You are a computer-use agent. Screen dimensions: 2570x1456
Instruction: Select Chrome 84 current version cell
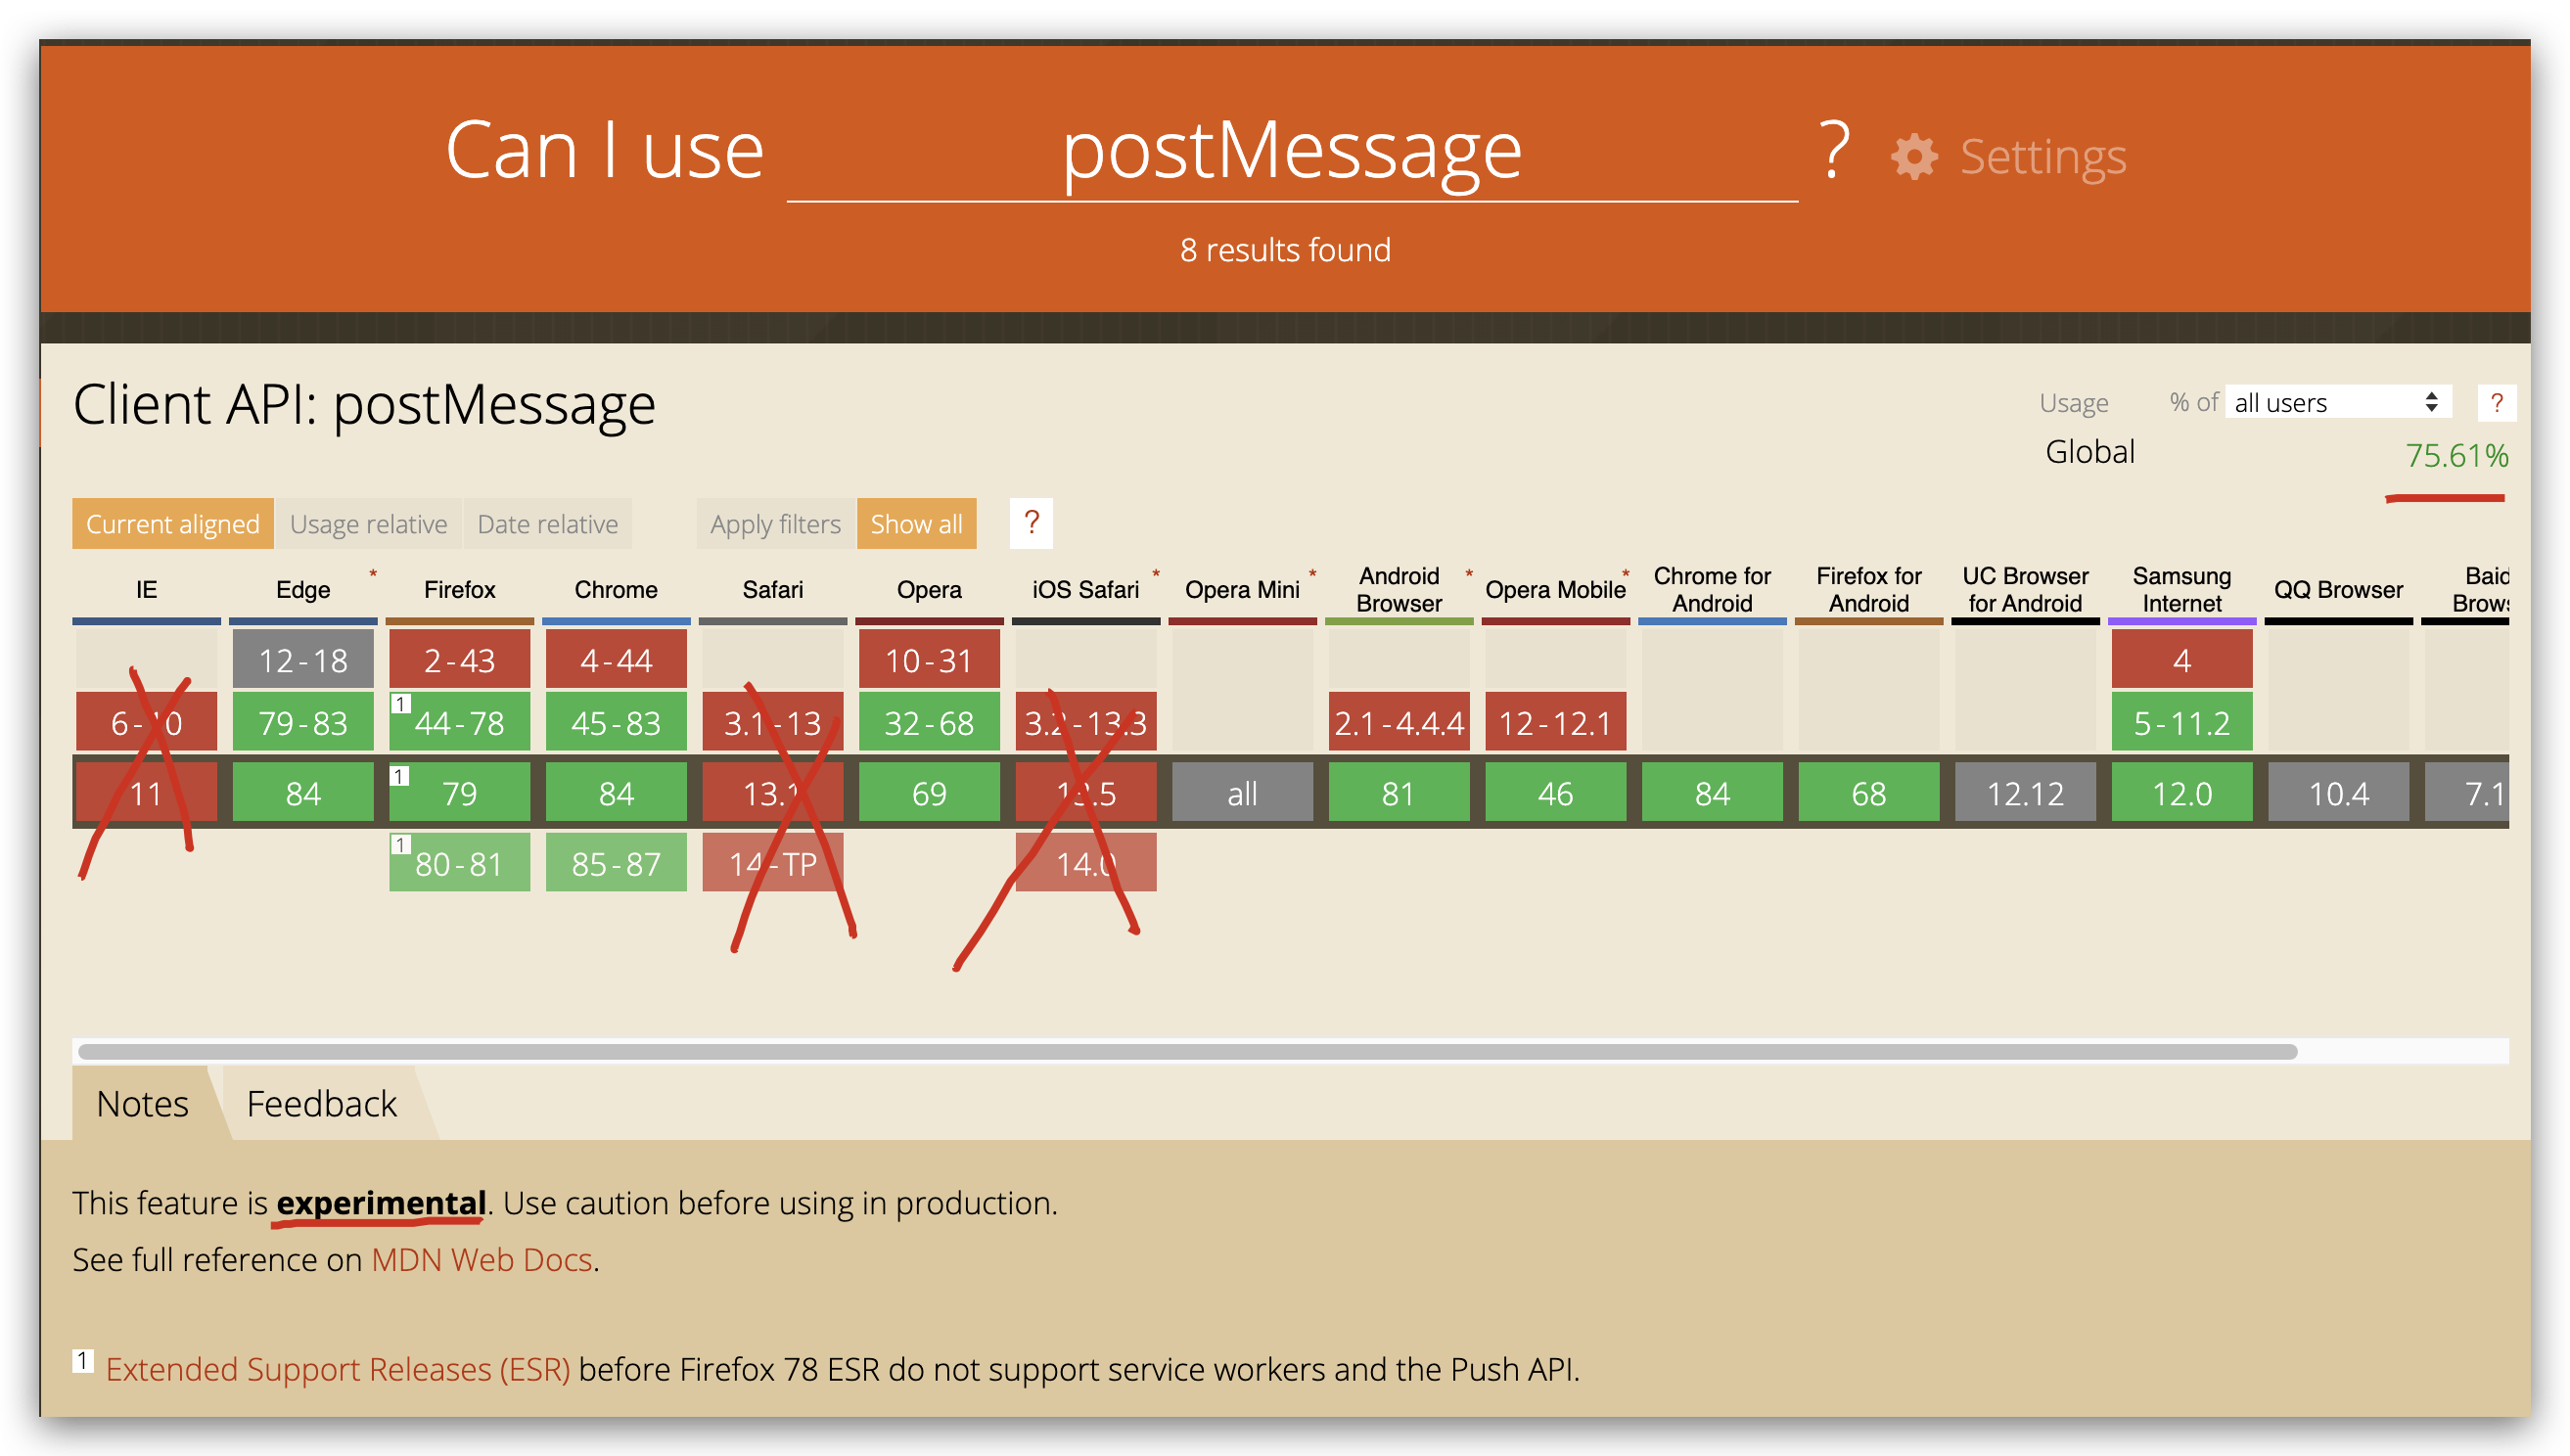[x=616, y=793]
